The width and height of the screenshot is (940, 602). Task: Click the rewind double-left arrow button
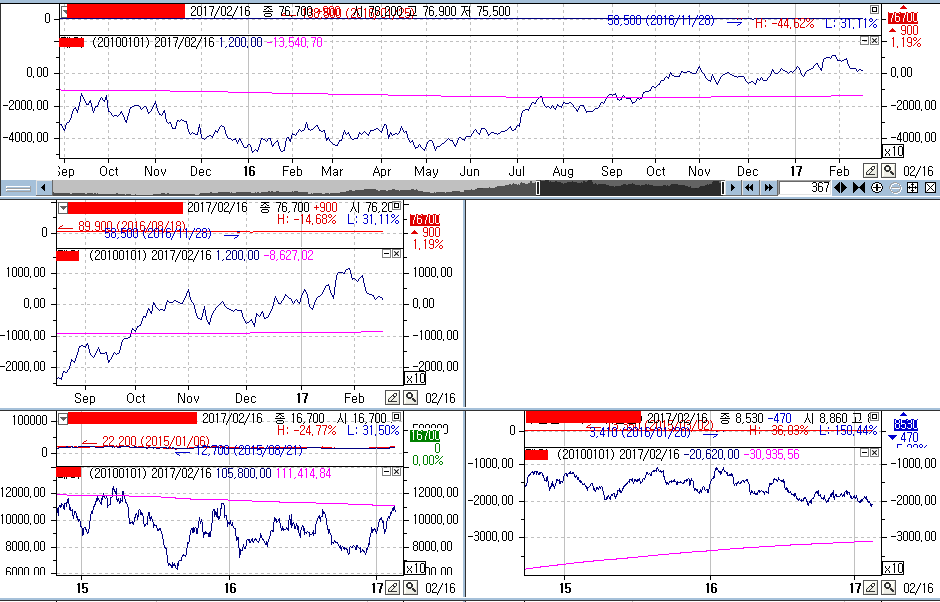749,187
